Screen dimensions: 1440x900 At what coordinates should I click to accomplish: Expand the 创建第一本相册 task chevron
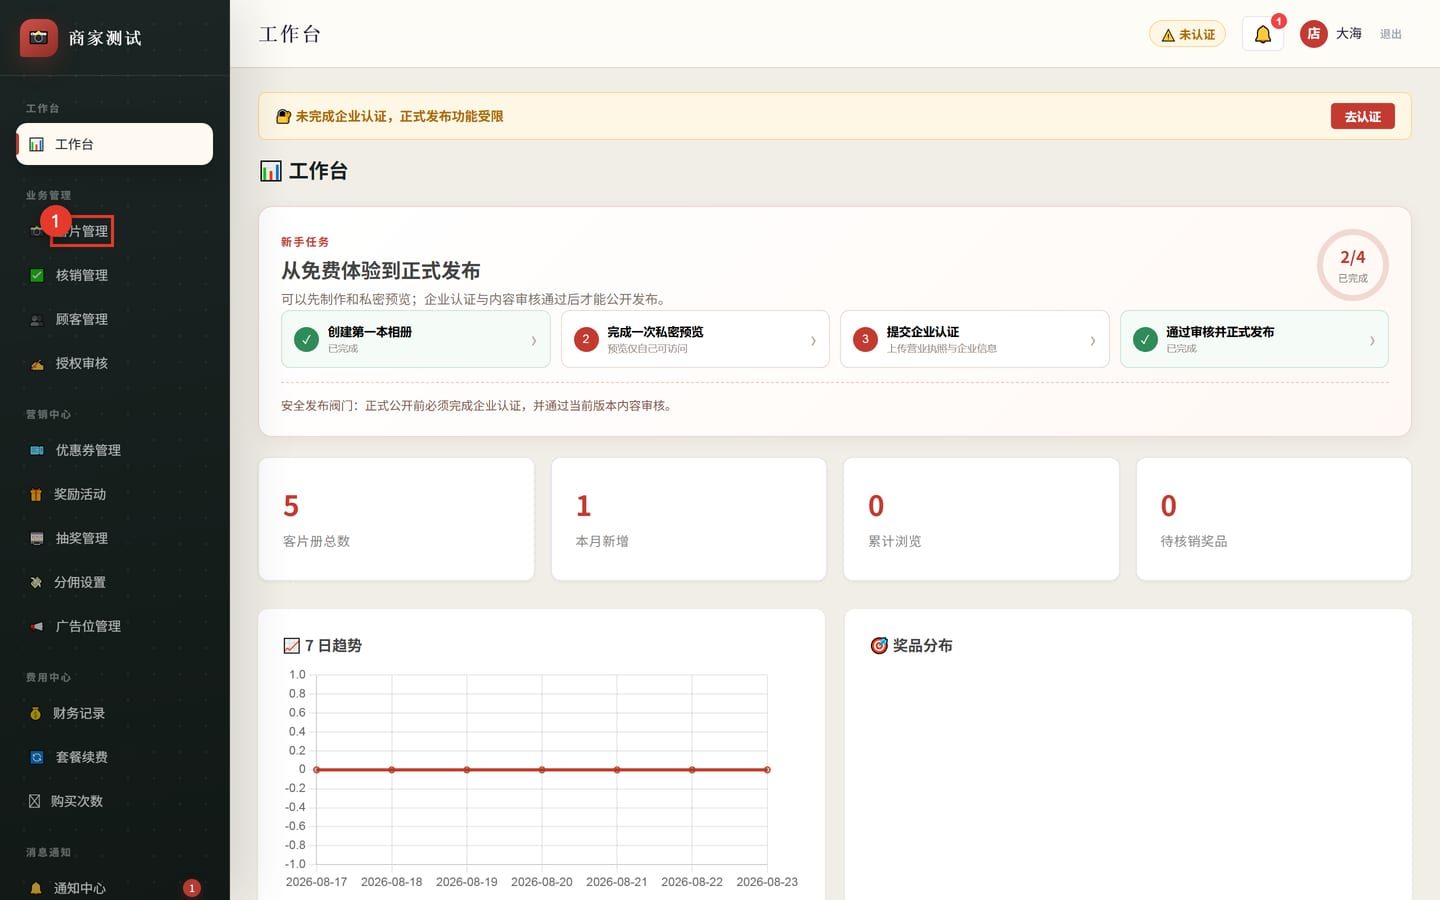pyautogui.click(x=533, y=340)
